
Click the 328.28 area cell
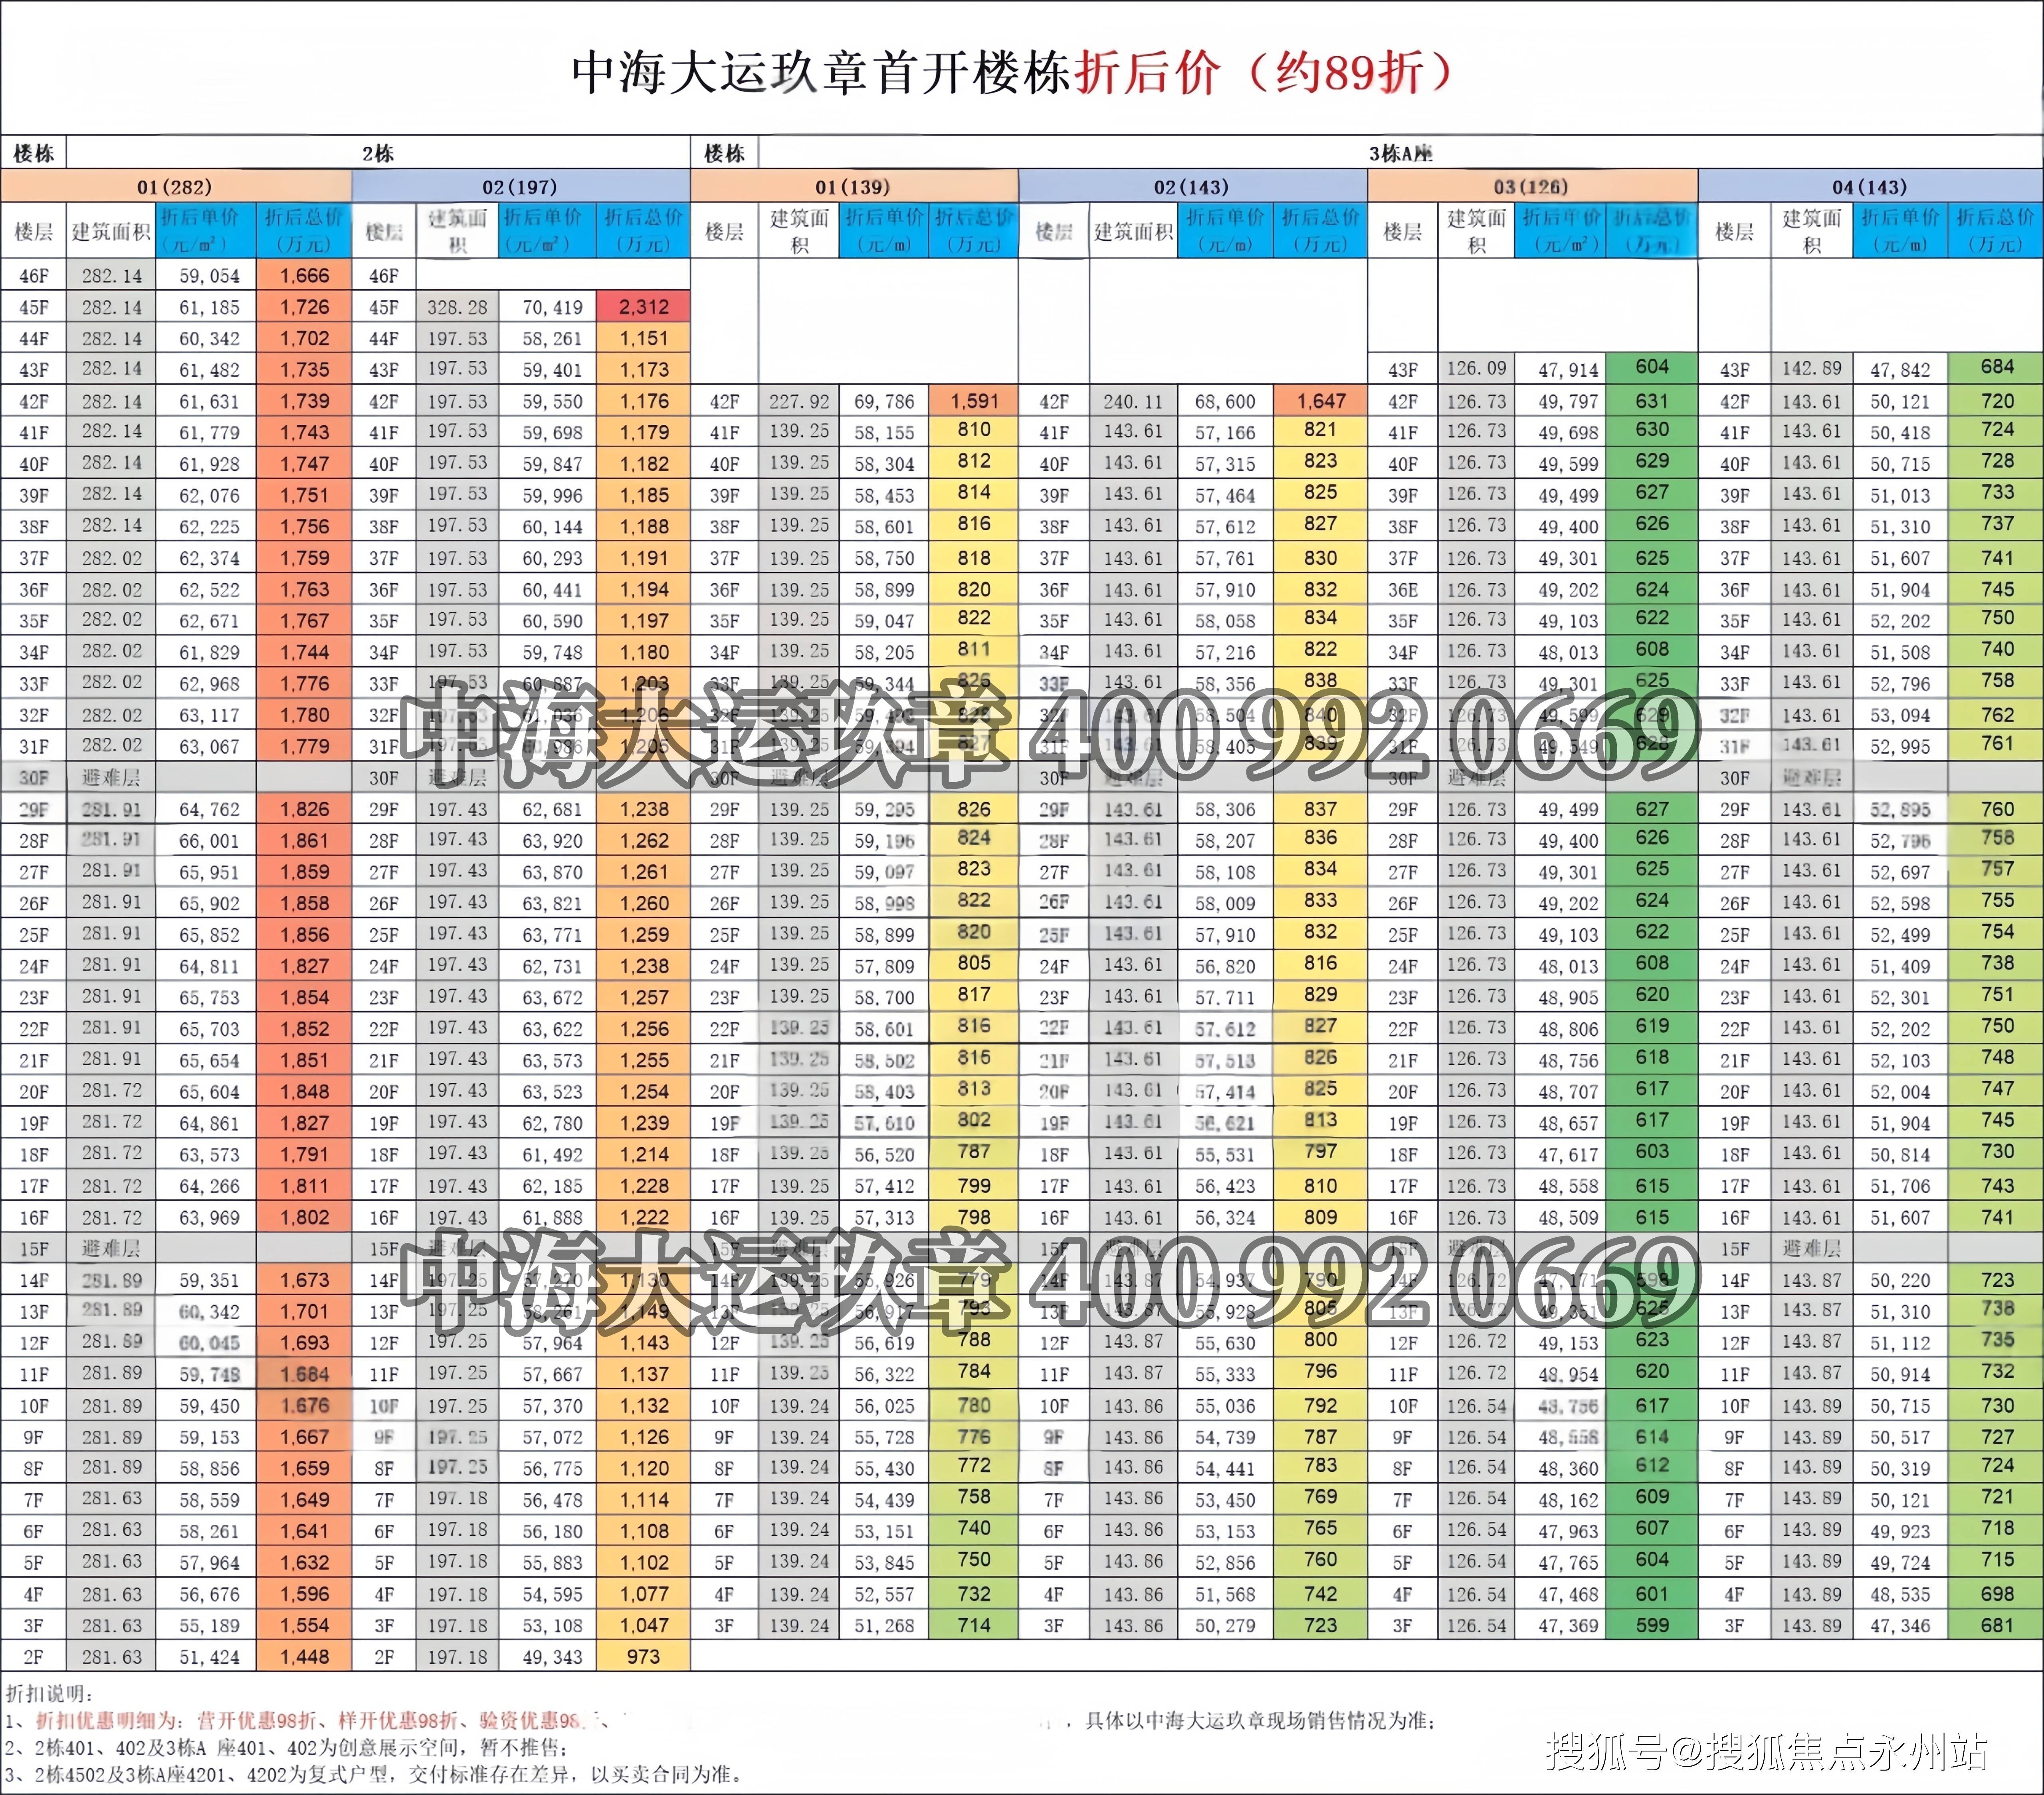(457, 307)
